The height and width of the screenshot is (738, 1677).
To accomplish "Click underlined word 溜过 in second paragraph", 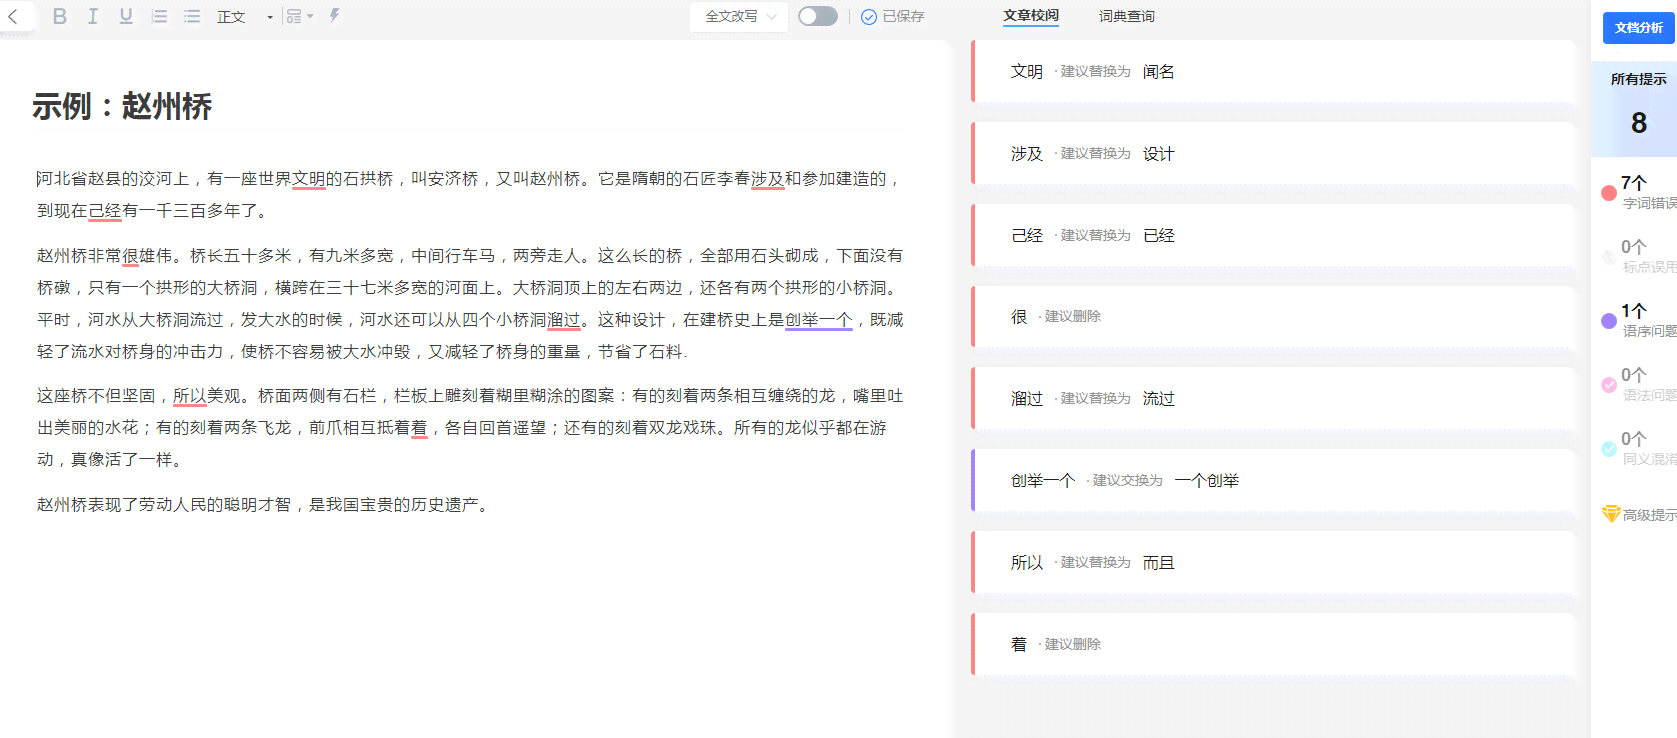I will (564, 320).
